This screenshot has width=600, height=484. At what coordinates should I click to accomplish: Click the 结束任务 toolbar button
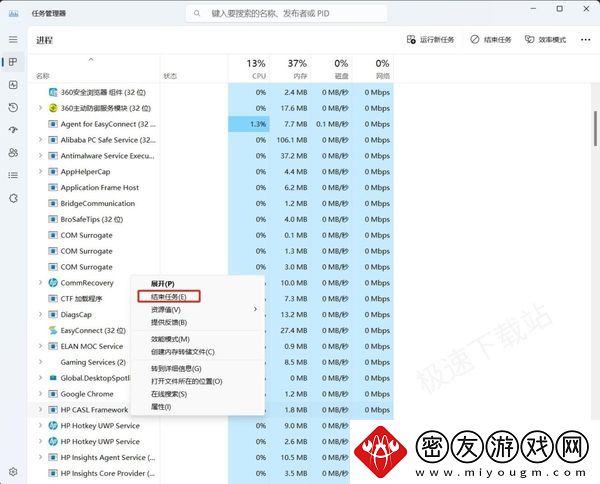[x=491, y=39]
